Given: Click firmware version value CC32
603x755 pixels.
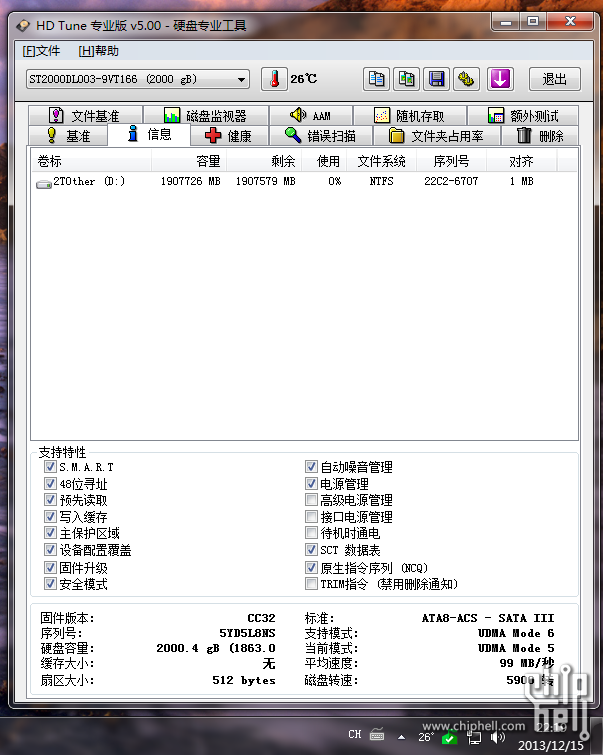Looking at the screenshot, I should tap(261, 618).
